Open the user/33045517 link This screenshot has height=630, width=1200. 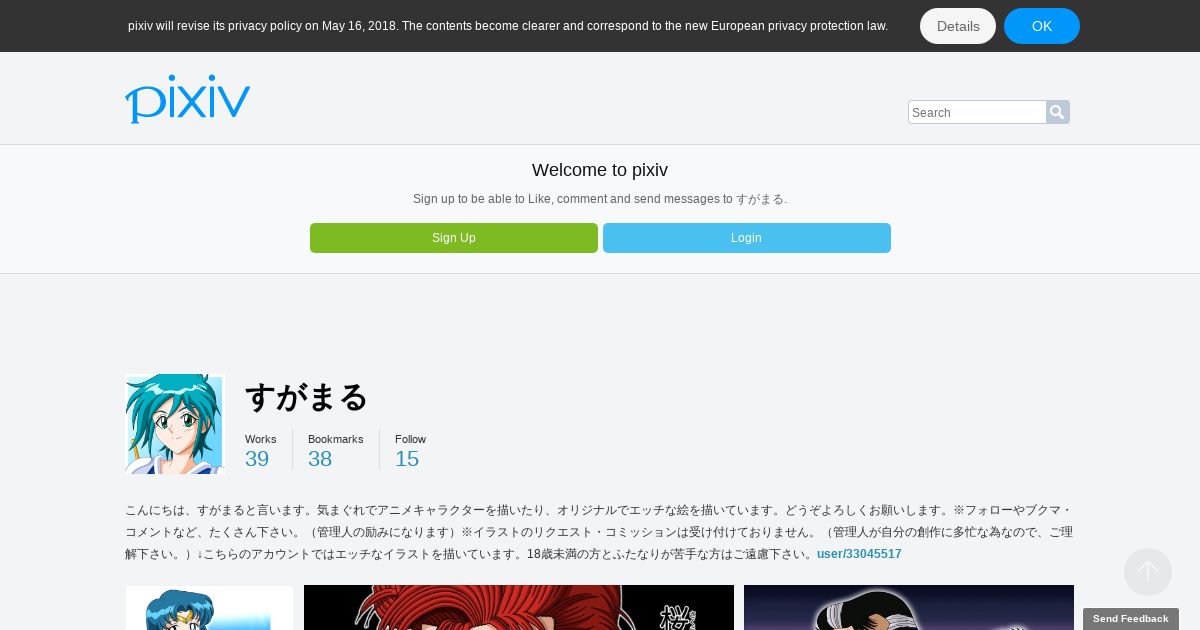pos(859,554)
